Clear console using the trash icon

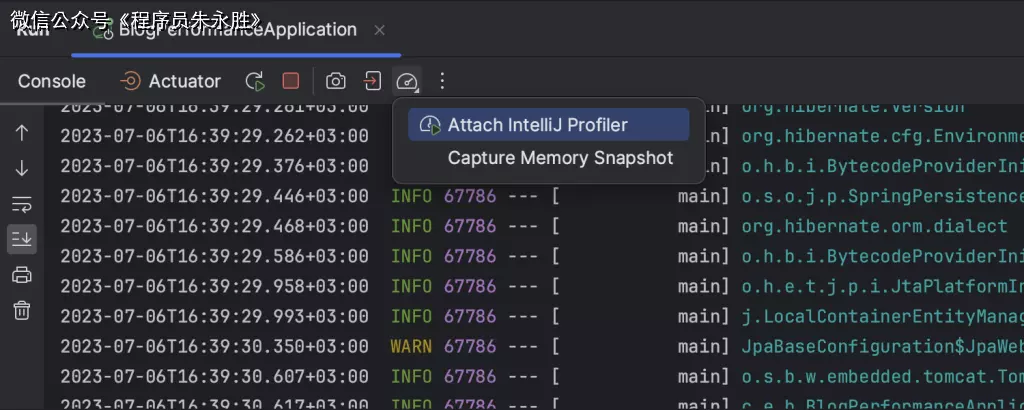22,310
